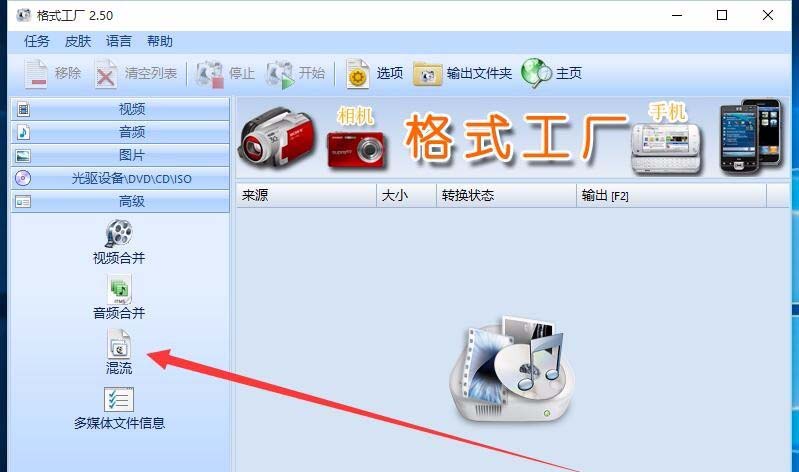Click the 输出文件夹 text label

point(479,73)
